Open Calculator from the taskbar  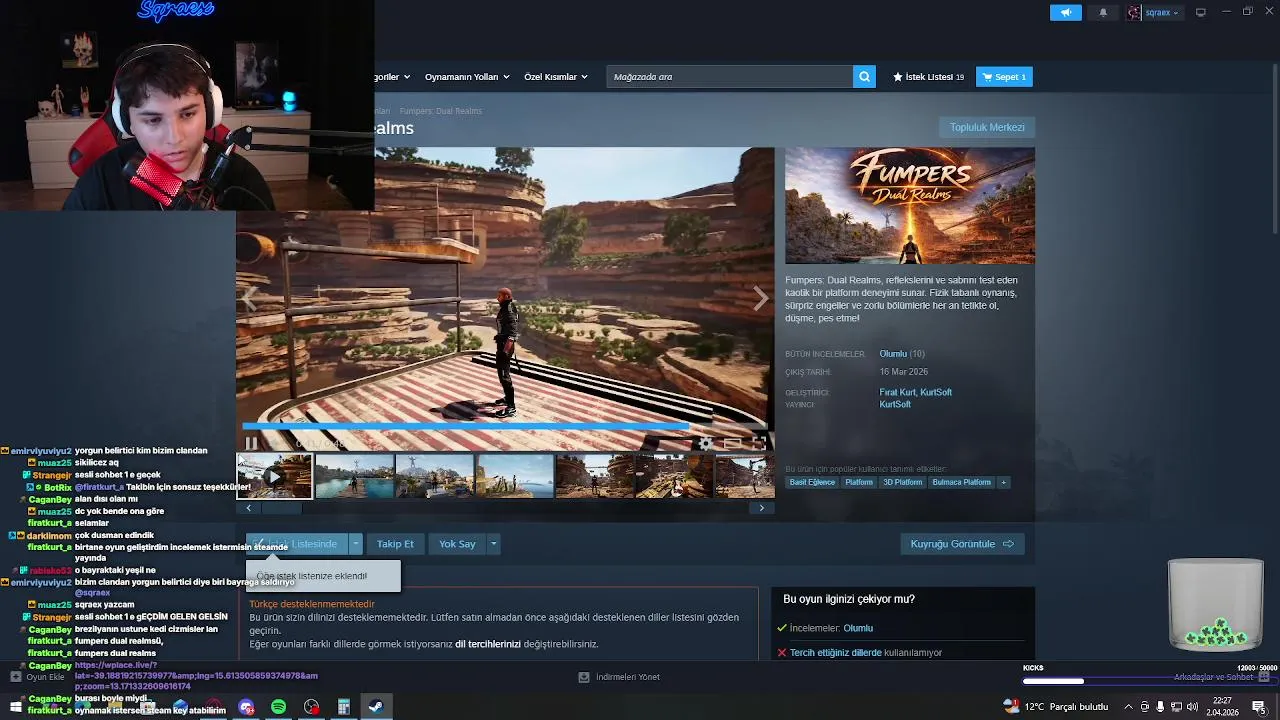pyautogui.click(x=343, y=707)
